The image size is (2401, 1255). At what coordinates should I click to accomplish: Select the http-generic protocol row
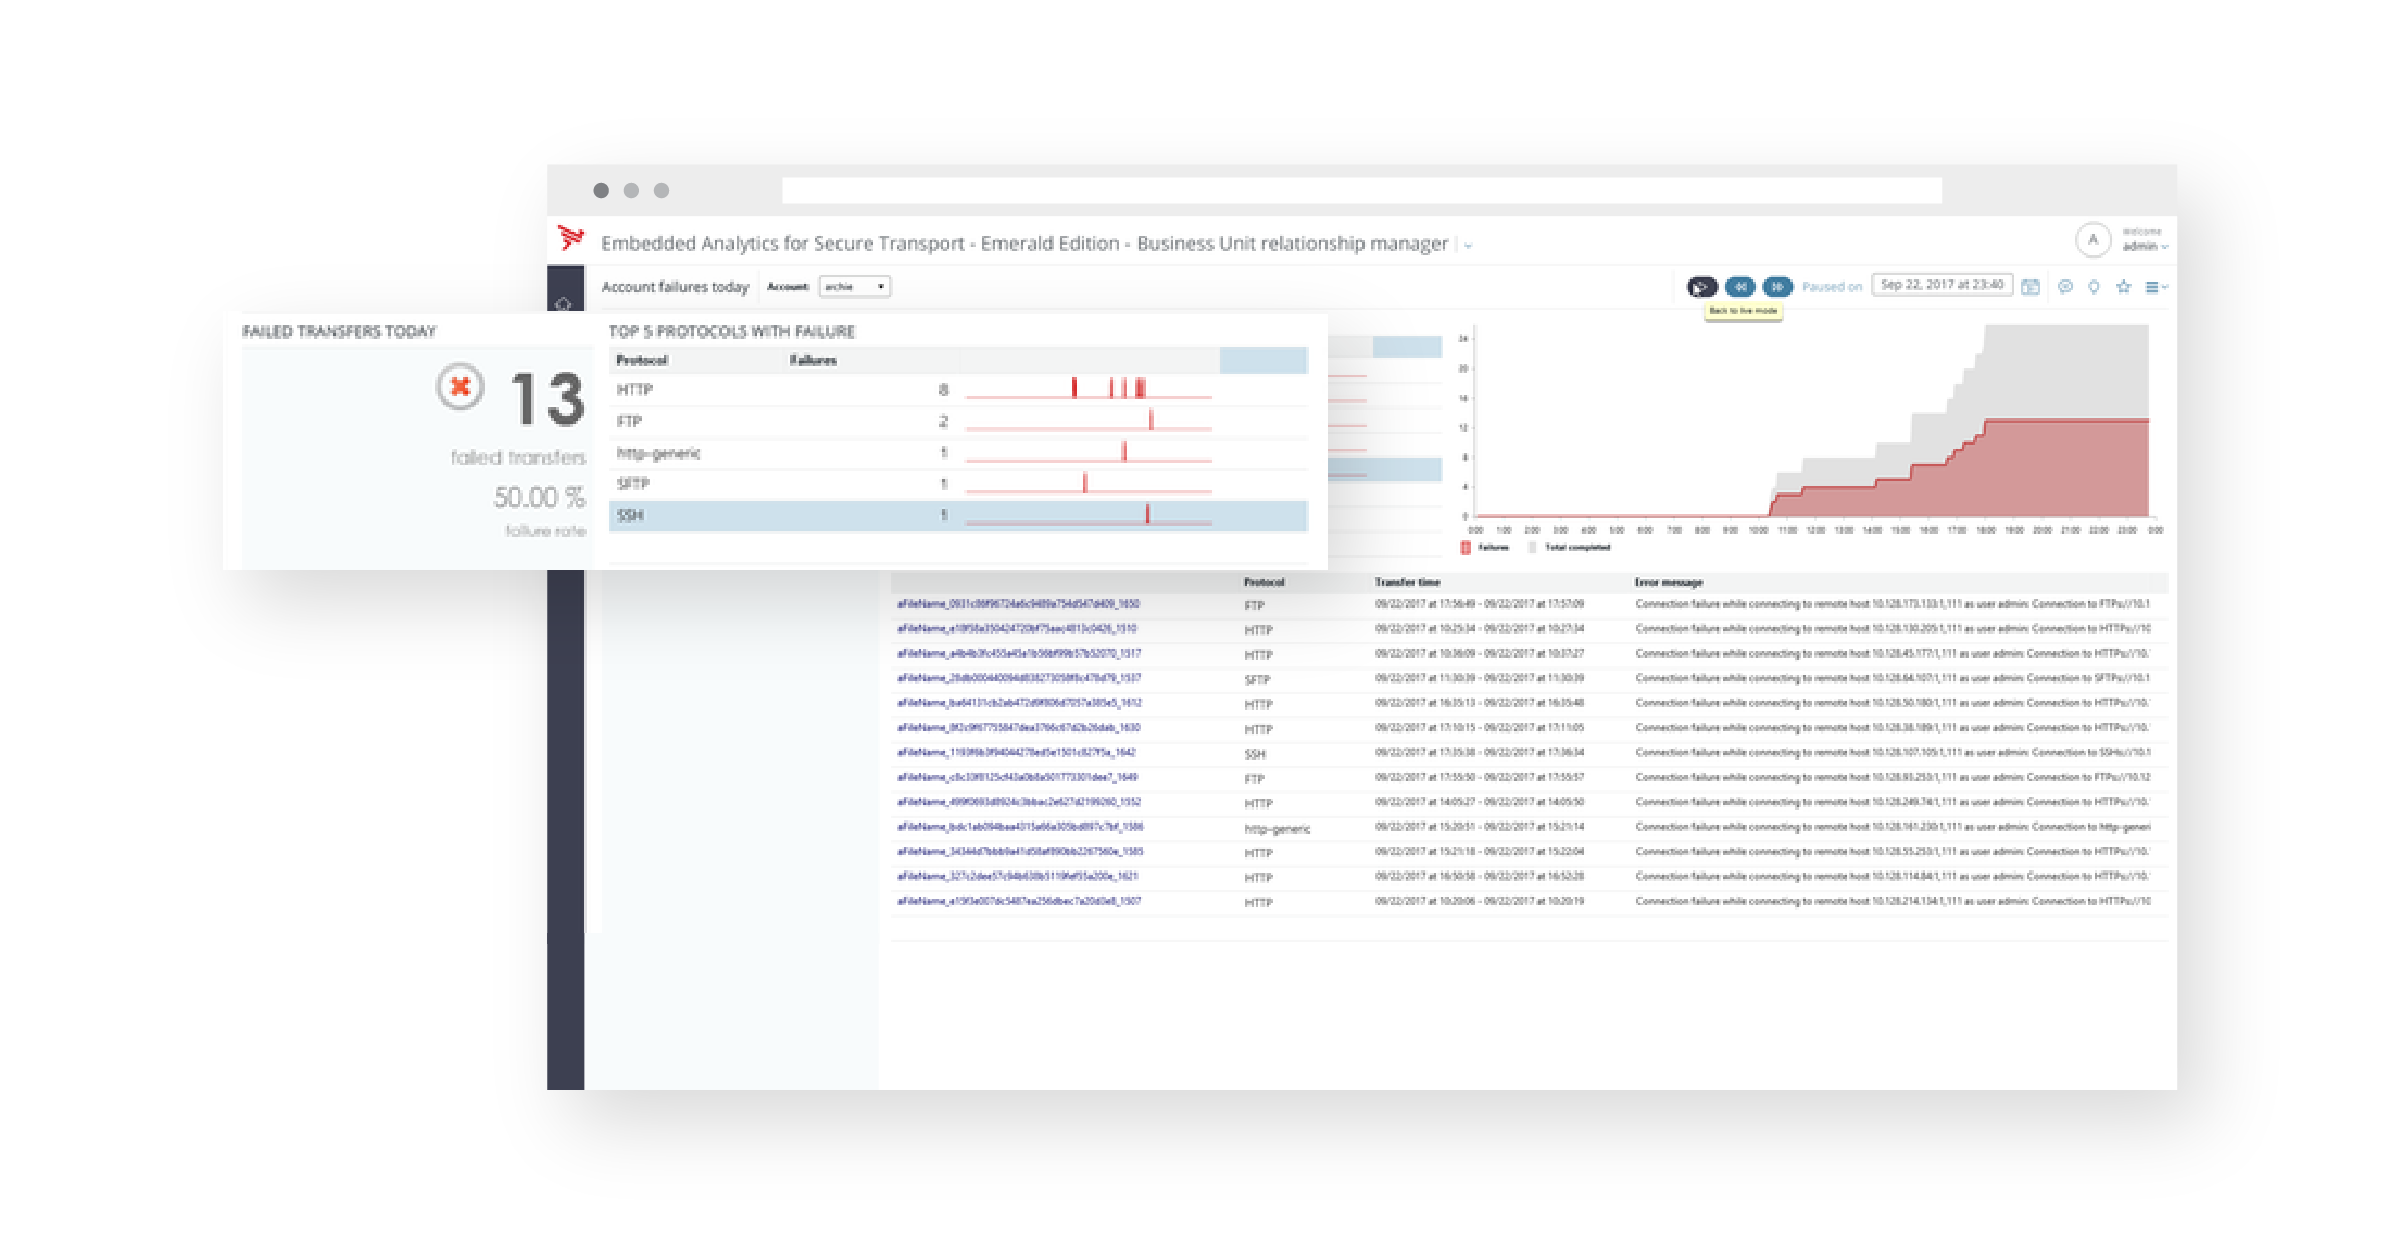click(958, 453)
